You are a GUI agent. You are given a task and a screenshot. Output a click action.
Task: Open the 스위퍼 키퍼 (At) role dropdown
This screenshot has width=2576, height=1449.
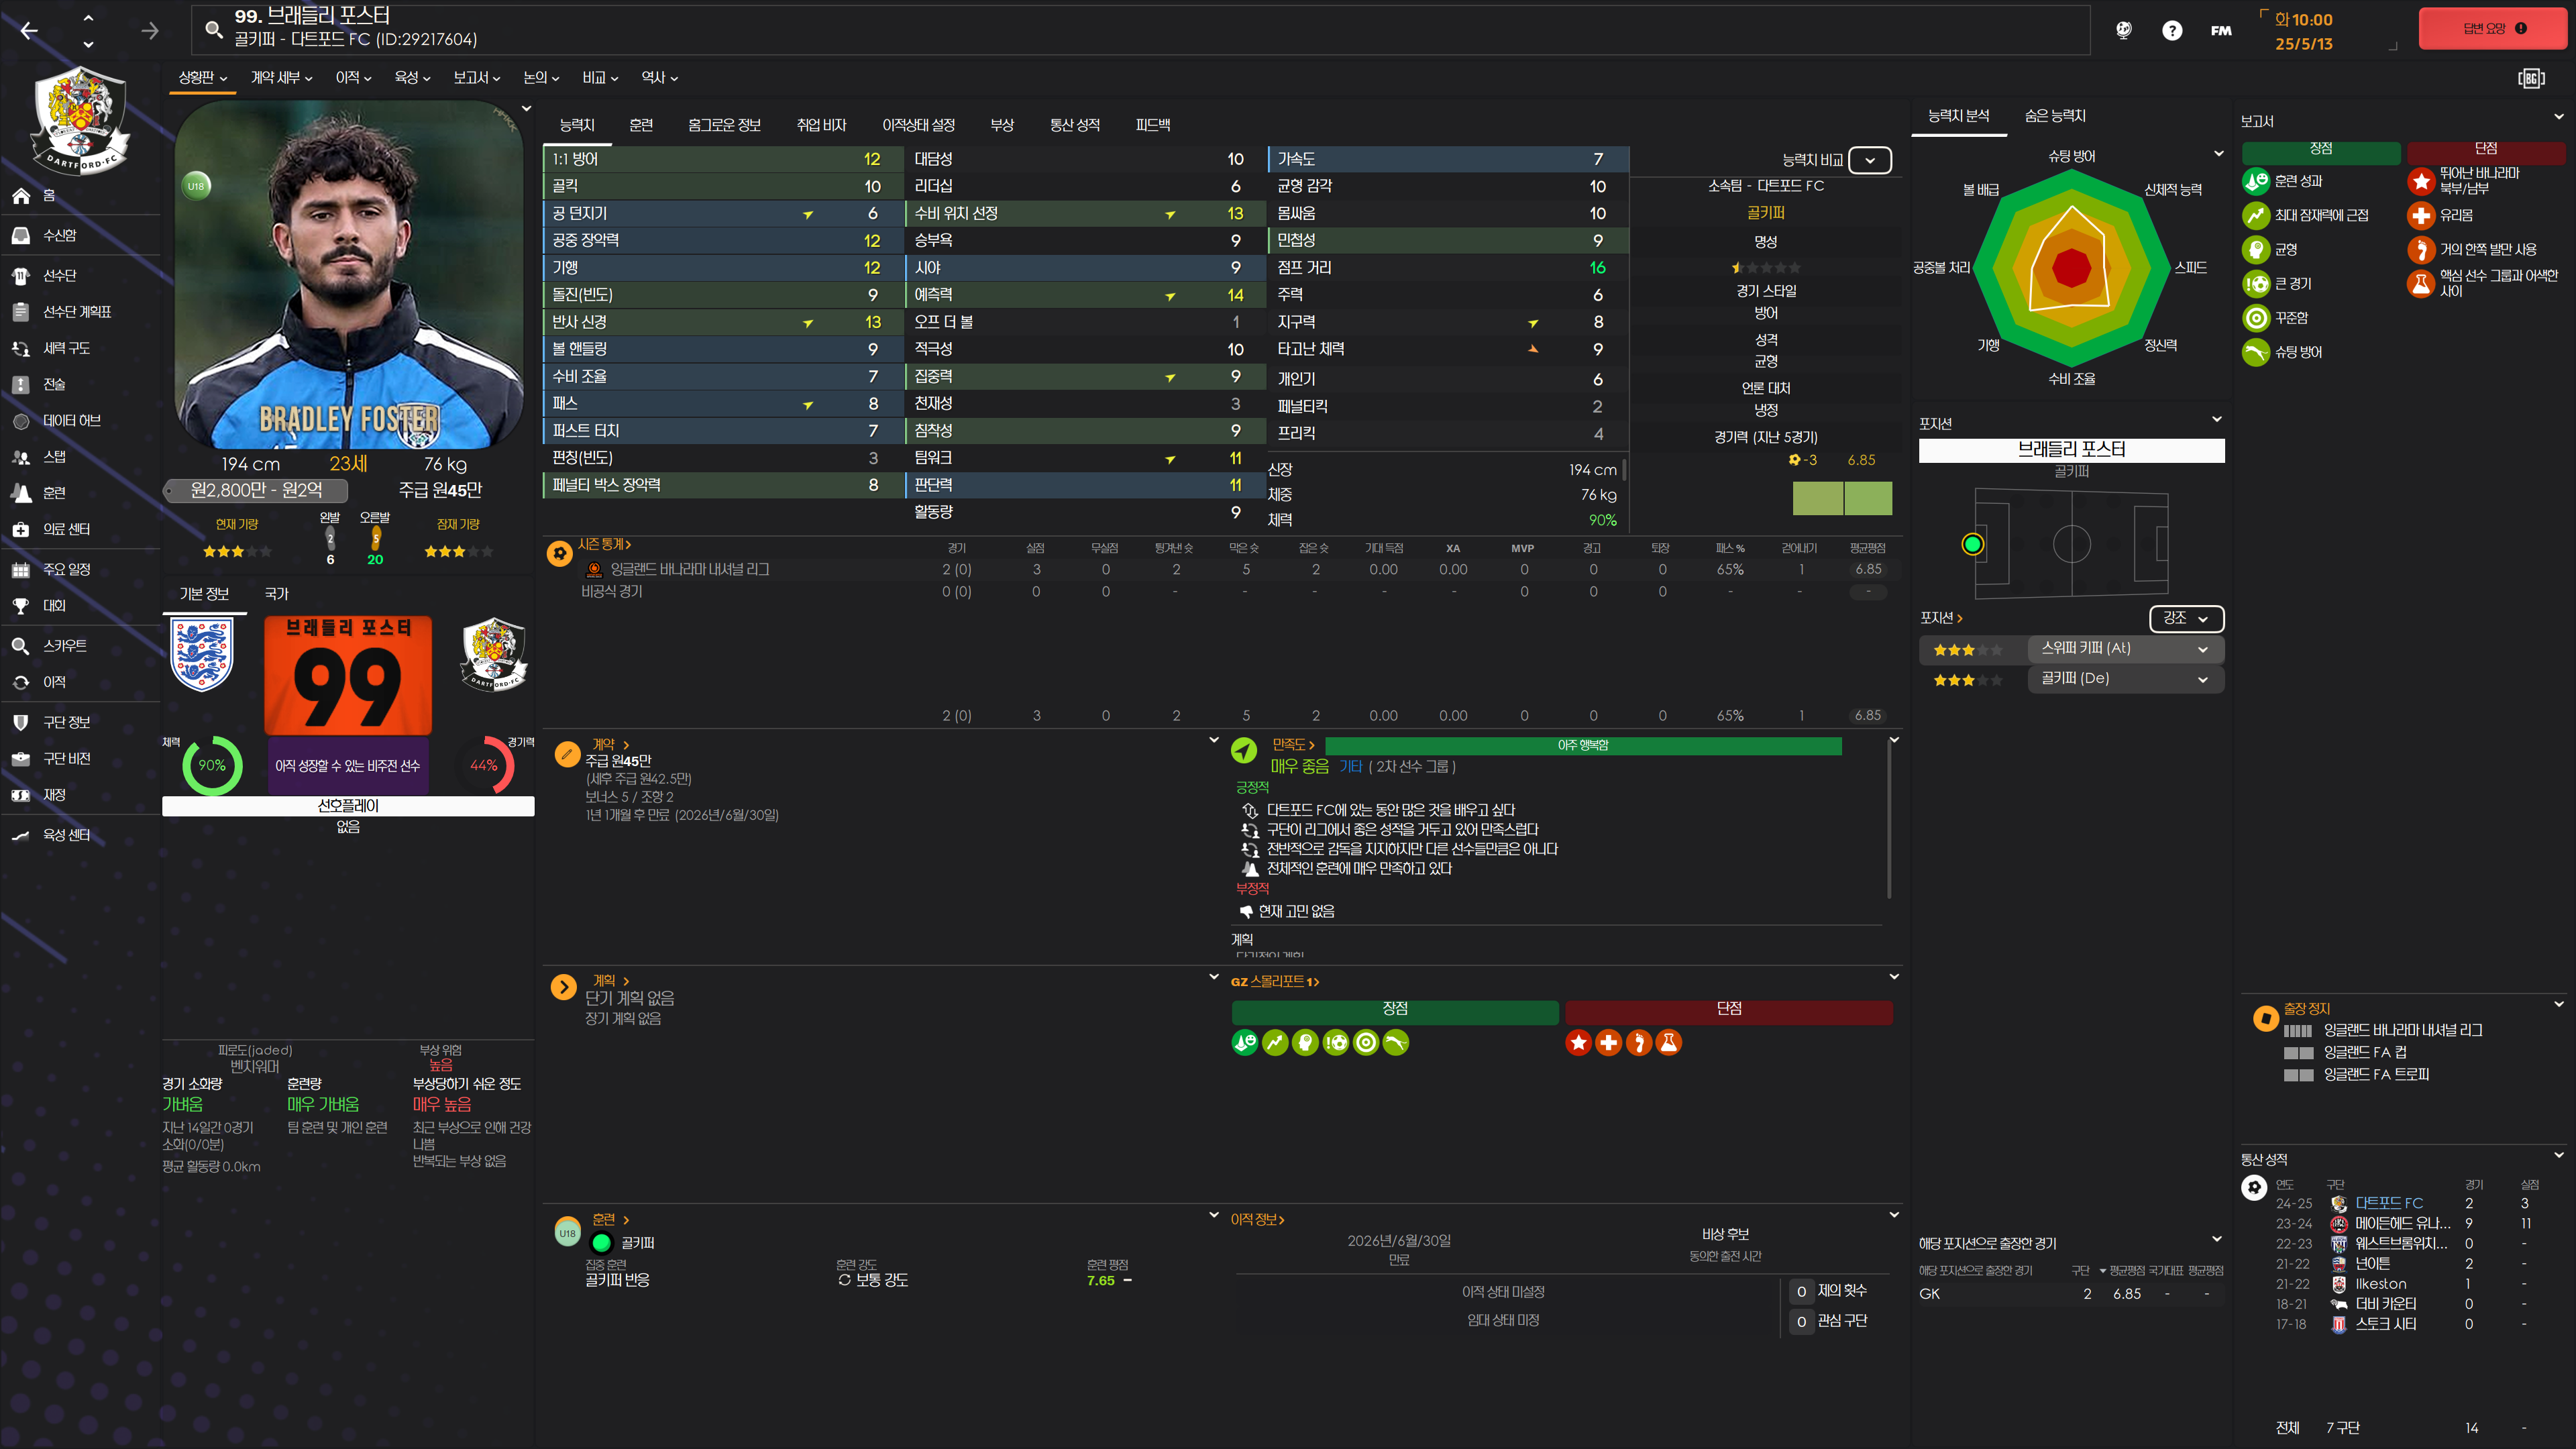pyautogui.click(x=2125, y=648)
